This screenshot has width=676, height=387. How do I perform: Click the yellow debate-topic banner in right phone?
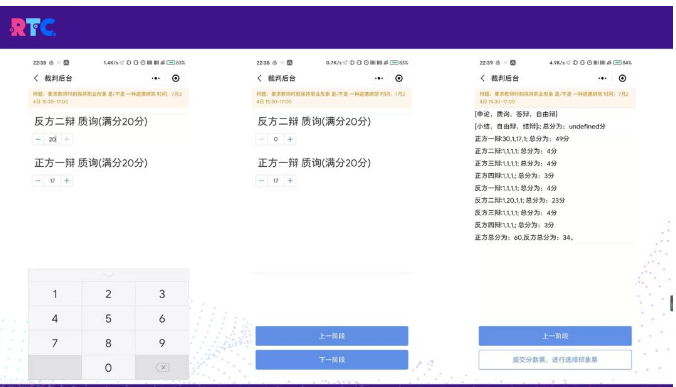click(x=555, y=98)
